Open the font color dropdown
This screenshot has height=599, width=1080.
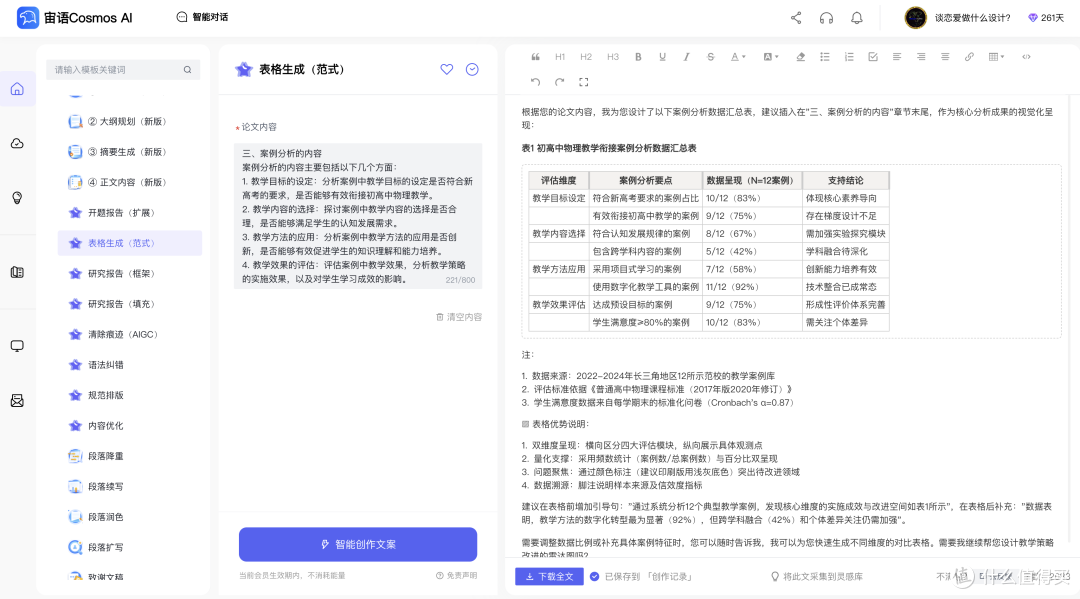(738, 57)
